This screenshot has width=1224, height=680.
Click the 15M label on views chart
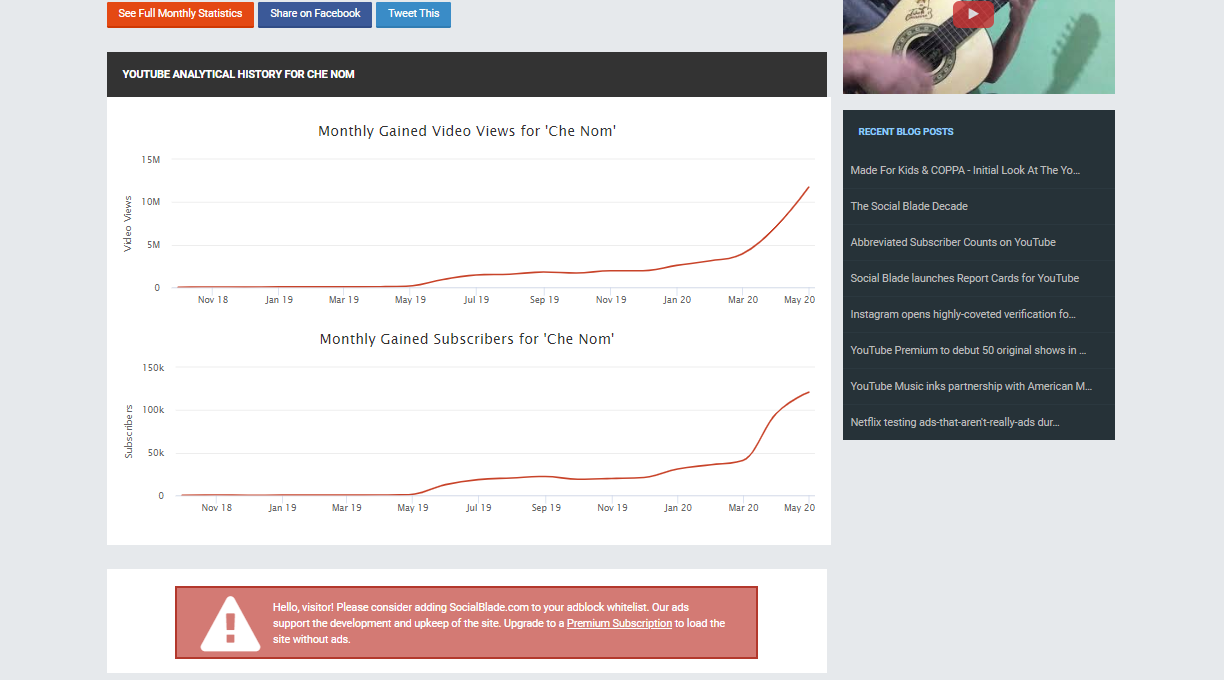click(151, 159)
